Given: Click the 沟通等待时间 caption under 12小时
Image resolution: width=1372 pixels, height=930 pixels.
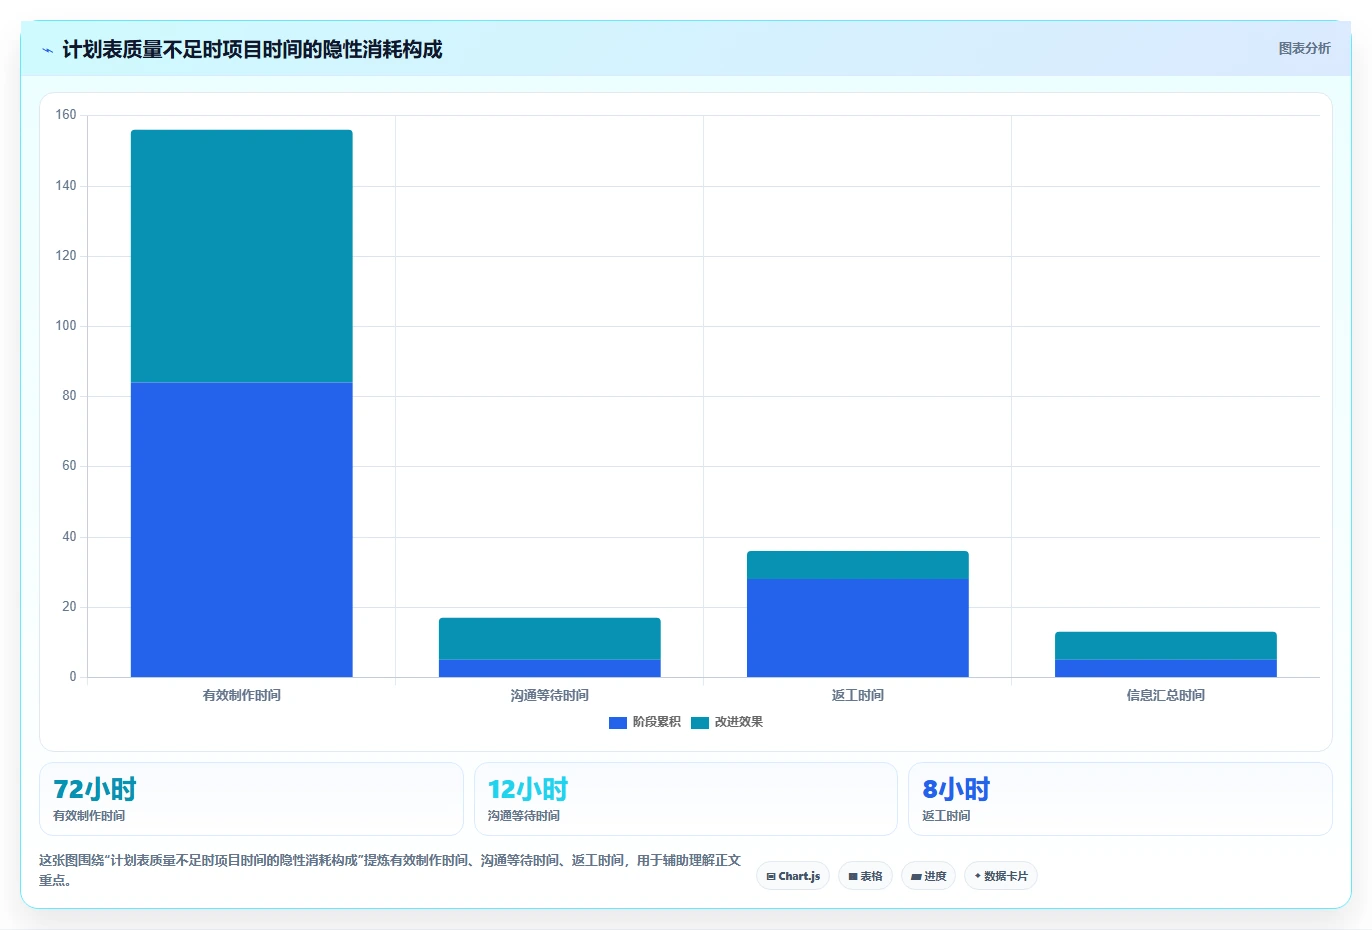Looking at the screenshot, I should coord(524,816).
